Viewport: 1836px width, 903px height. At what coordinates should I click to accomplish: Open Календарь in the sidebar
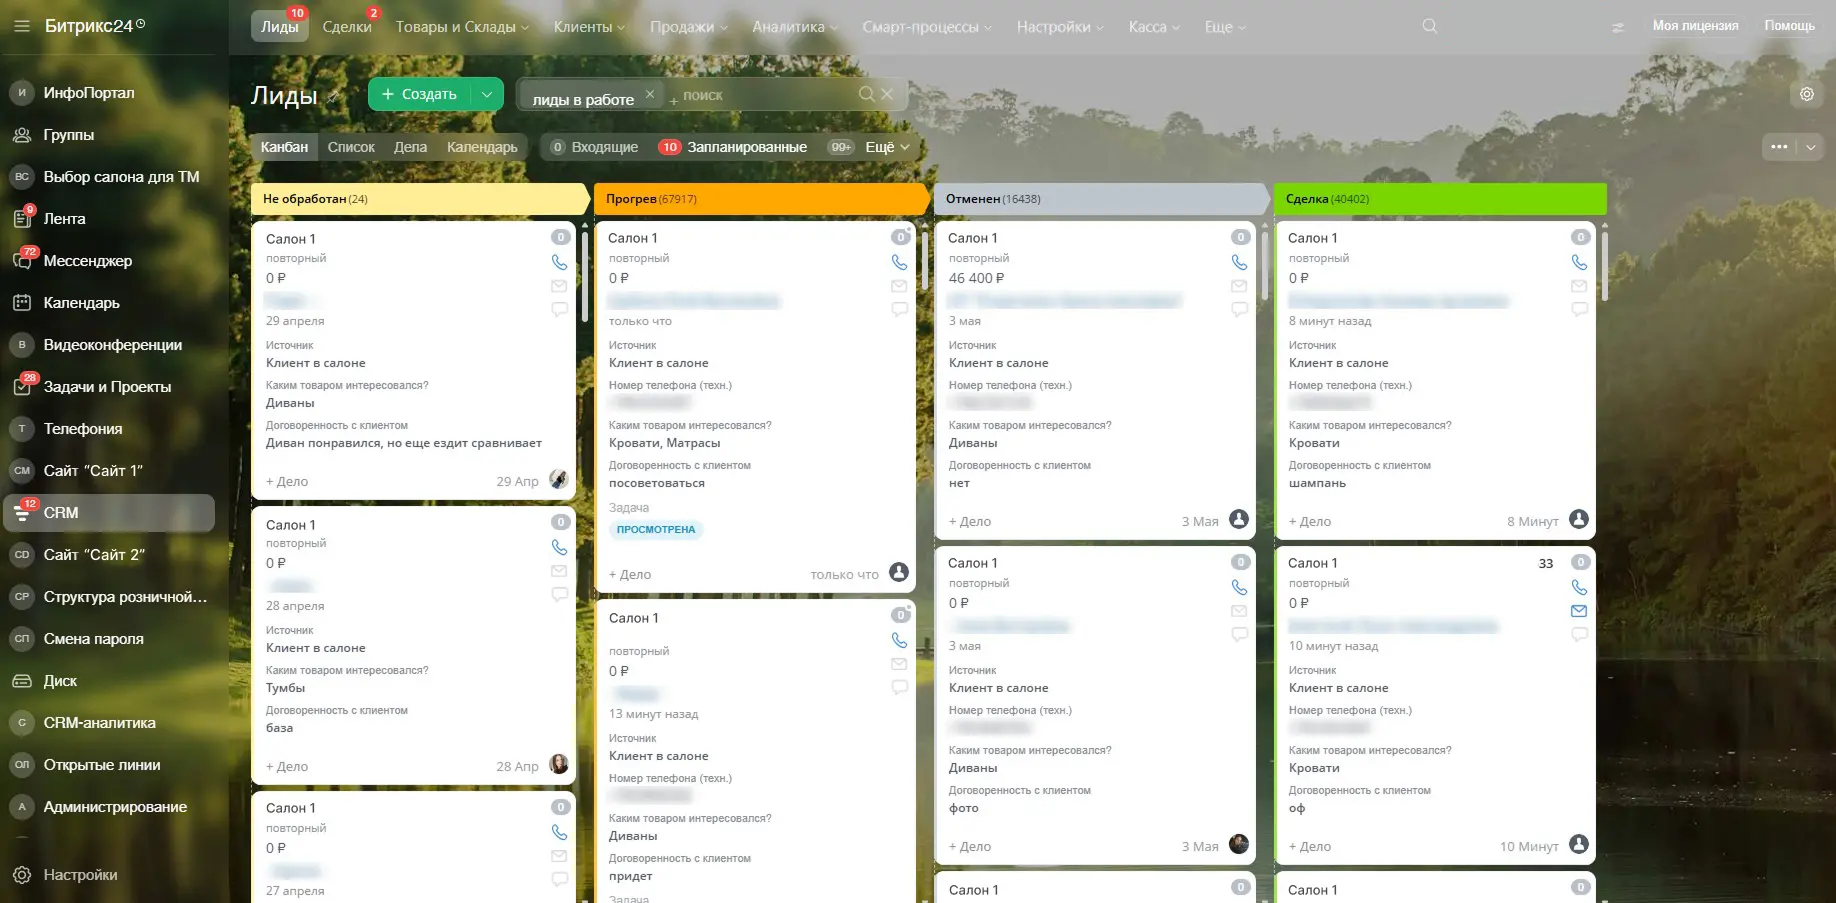coord(81,303)
